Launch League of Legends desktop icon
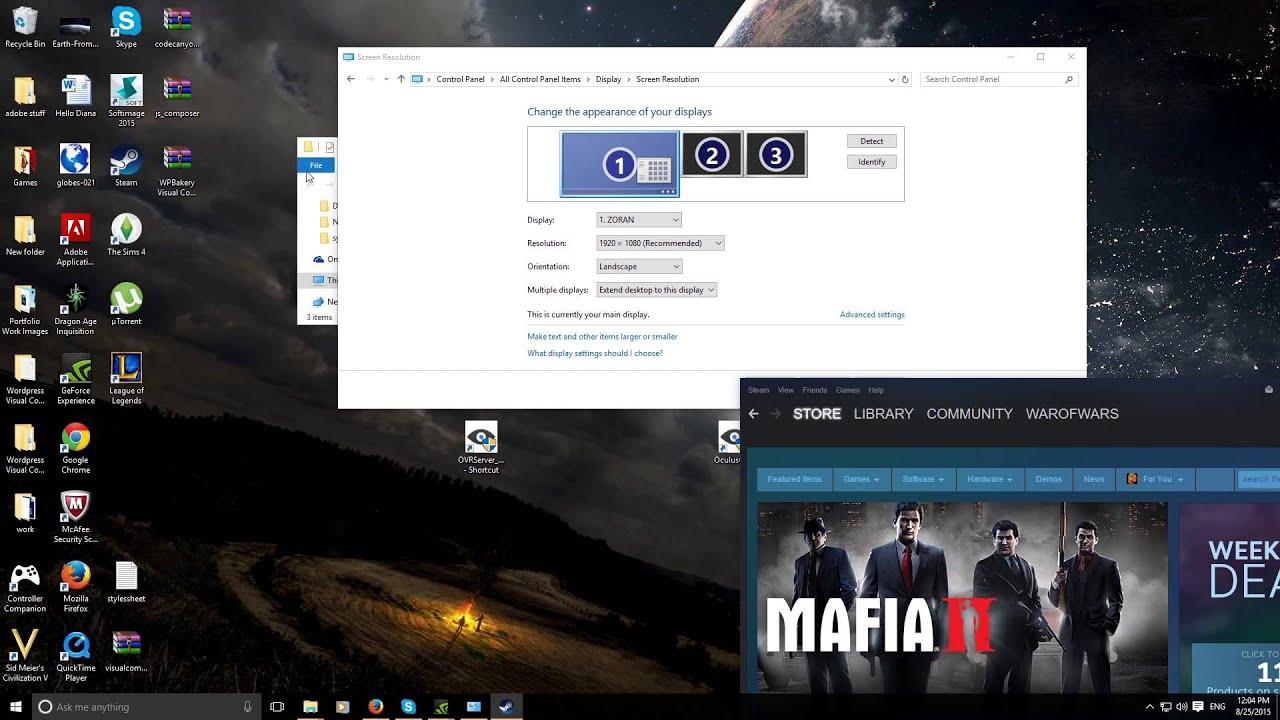Image resolution: width=1280 pixels, height=720 pixels. (x=126, y=378)
